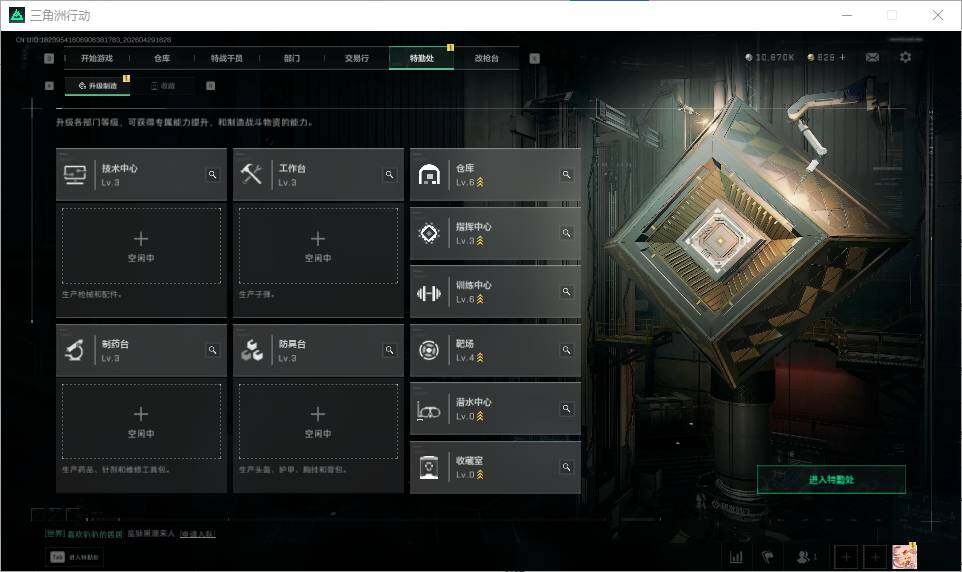This screenshot has height=572, width=962.
Task: Select the 训练中心 dumbbell icon
Action: 429,293
